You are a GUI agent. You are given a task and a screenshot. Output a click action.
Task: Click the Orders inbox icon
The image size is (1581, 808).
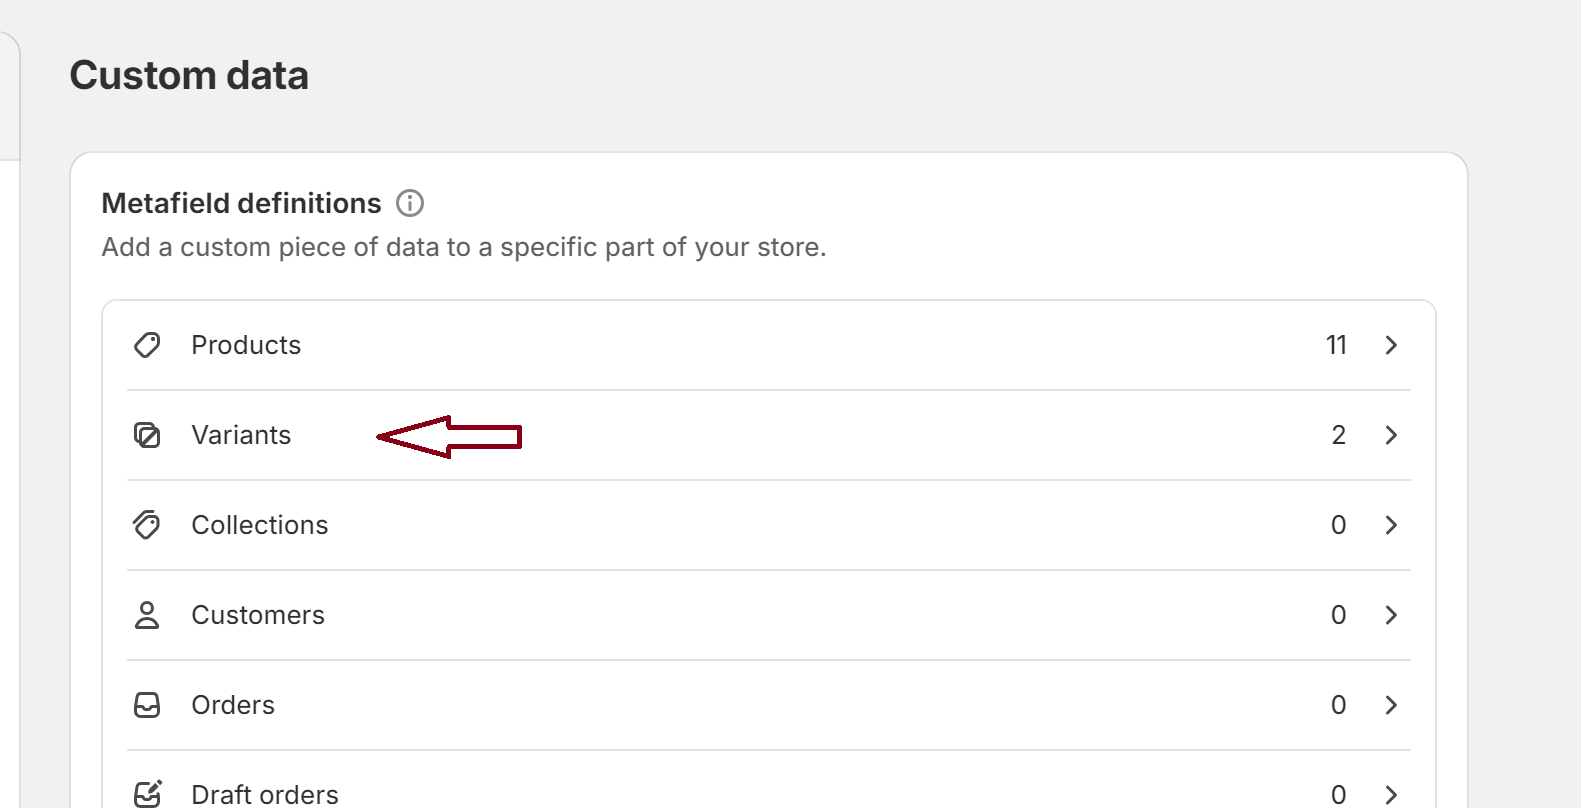[147, 705]
